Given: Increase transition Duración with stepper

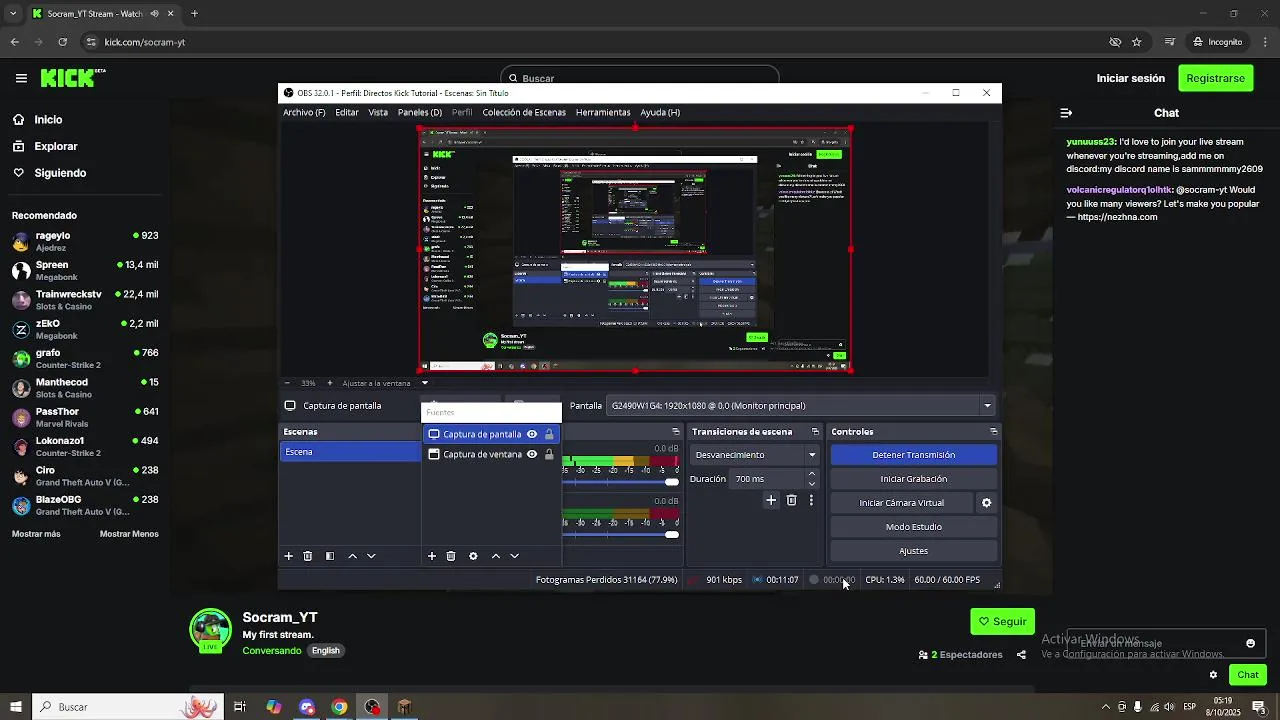Looking at the screenshot, I should tap(811, 474).
